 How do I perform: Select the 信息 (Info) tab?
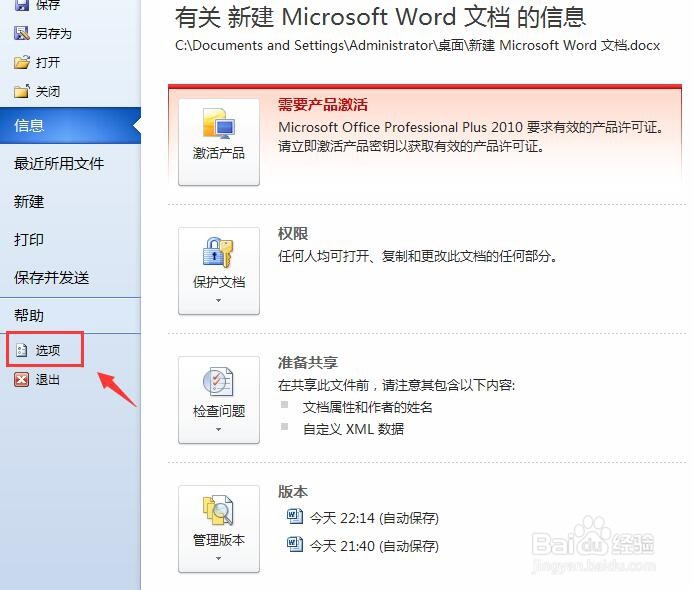70,126
